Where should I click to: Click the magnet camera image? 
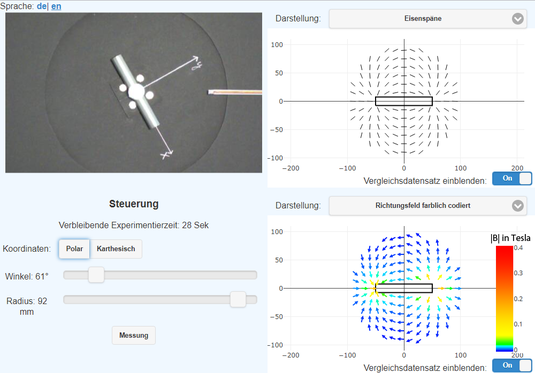point(134,93)
